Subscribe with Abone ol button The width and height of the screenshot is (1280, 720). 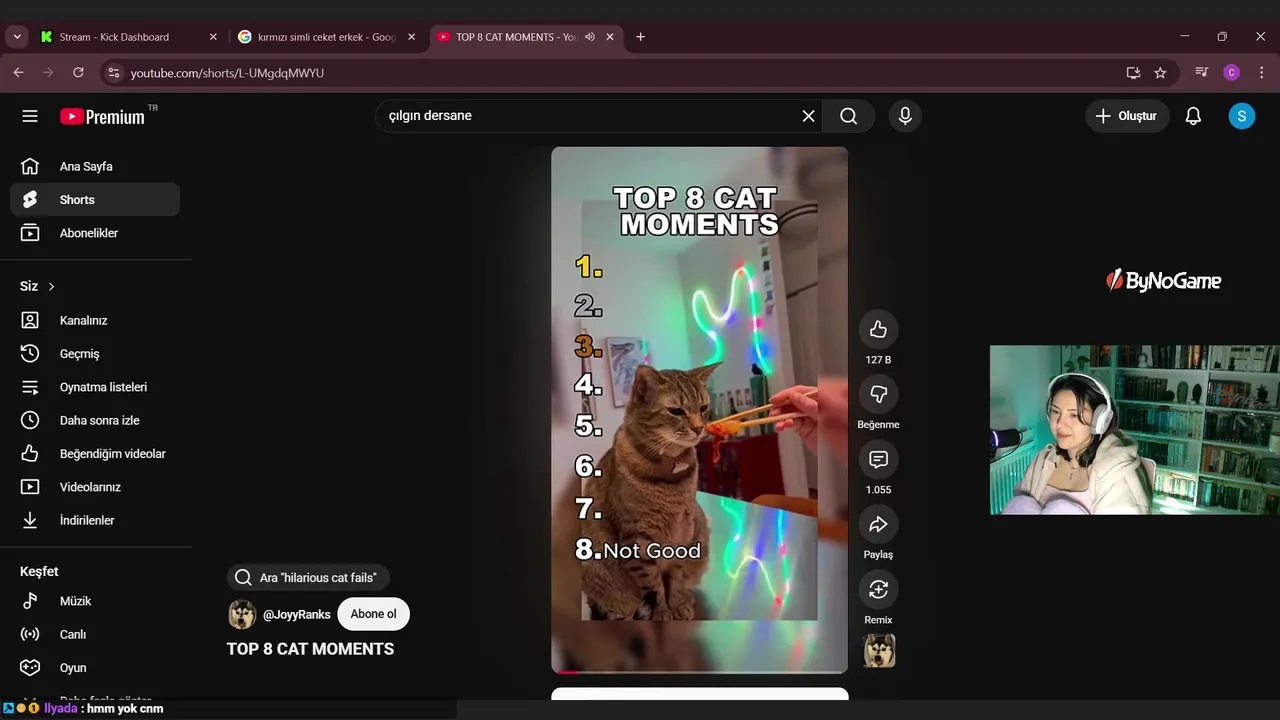(x=373, y=614)
